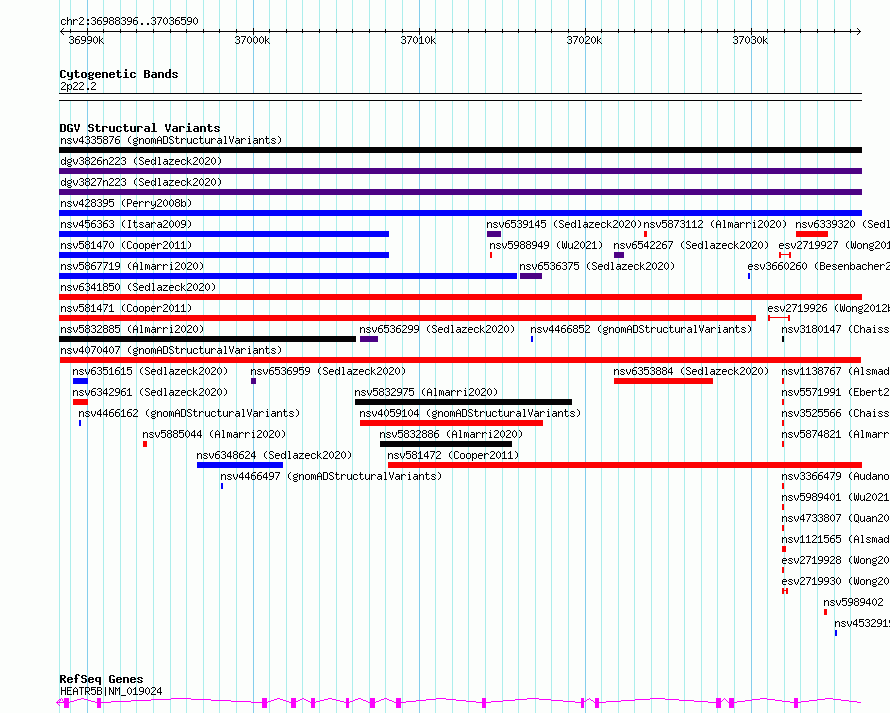890x713 pixels.
Task: Click nsv5989401 Wu2021 label
Action: click(x=836, y=497)
